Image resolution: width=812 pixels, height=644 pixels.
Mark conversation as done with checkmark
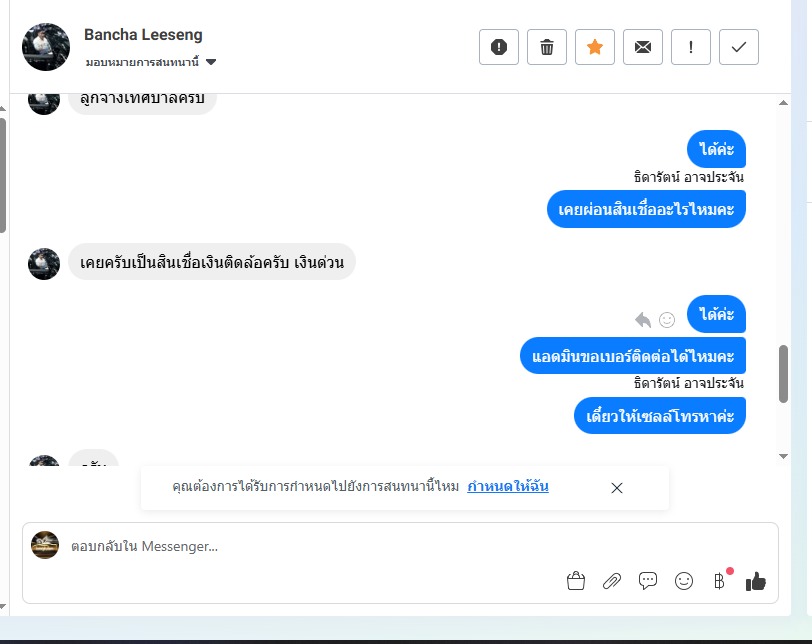tap(739, 47)
